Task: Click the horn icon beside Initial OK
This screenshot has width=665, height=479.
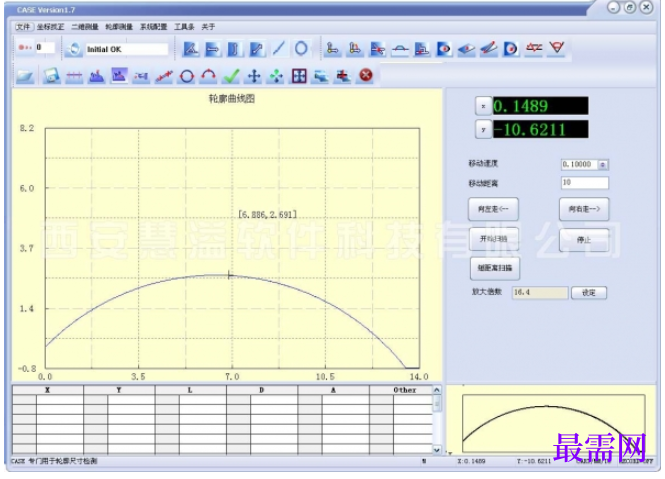Action: 74,49
